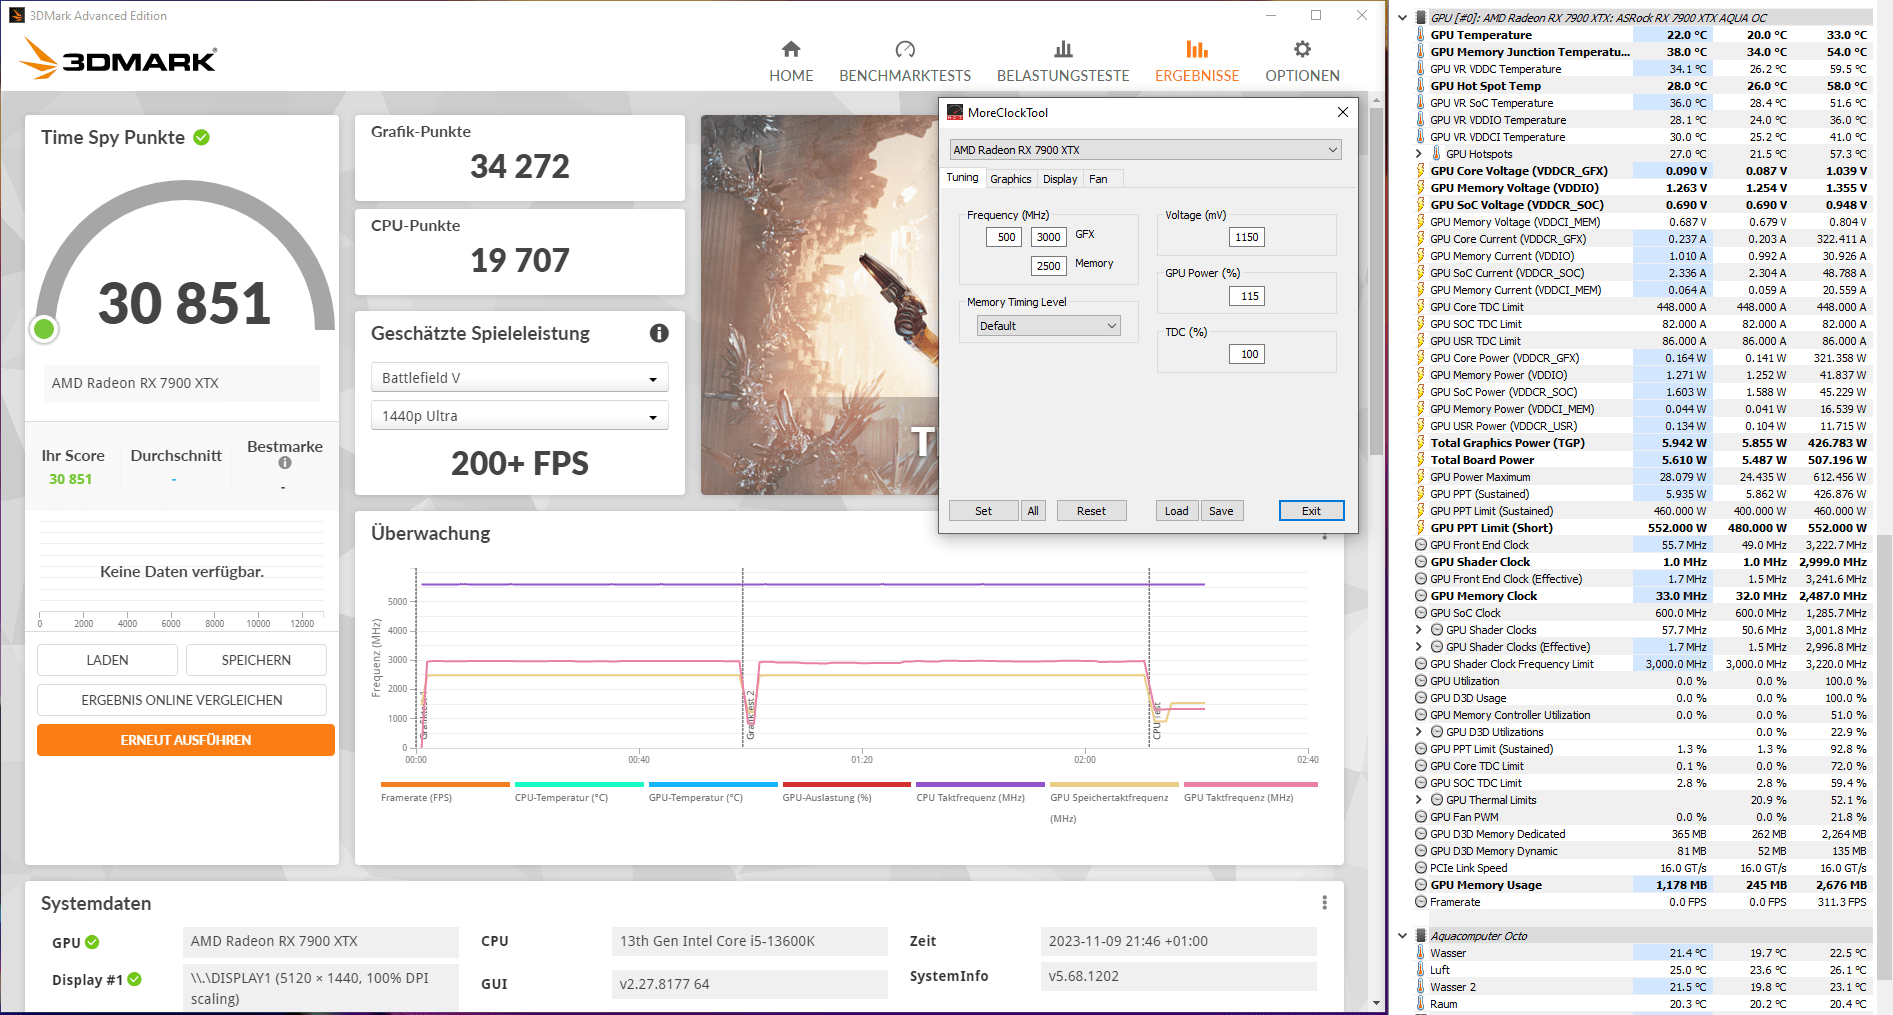Open Belastungsteste via the bar chart icon
This screenshot has width=1893, height=1015.
(x=1063, y=49)
